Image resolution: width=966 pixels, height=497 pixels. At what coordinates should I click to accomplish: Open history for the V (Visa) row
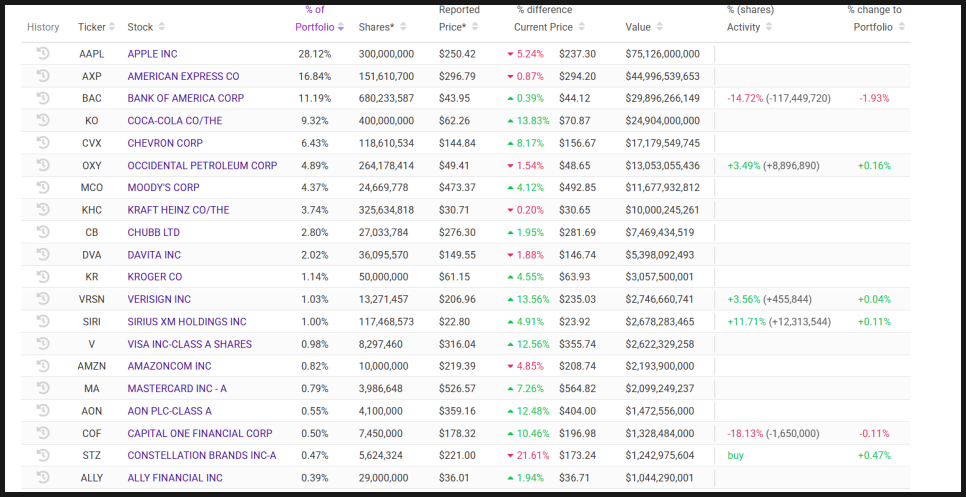43,344
